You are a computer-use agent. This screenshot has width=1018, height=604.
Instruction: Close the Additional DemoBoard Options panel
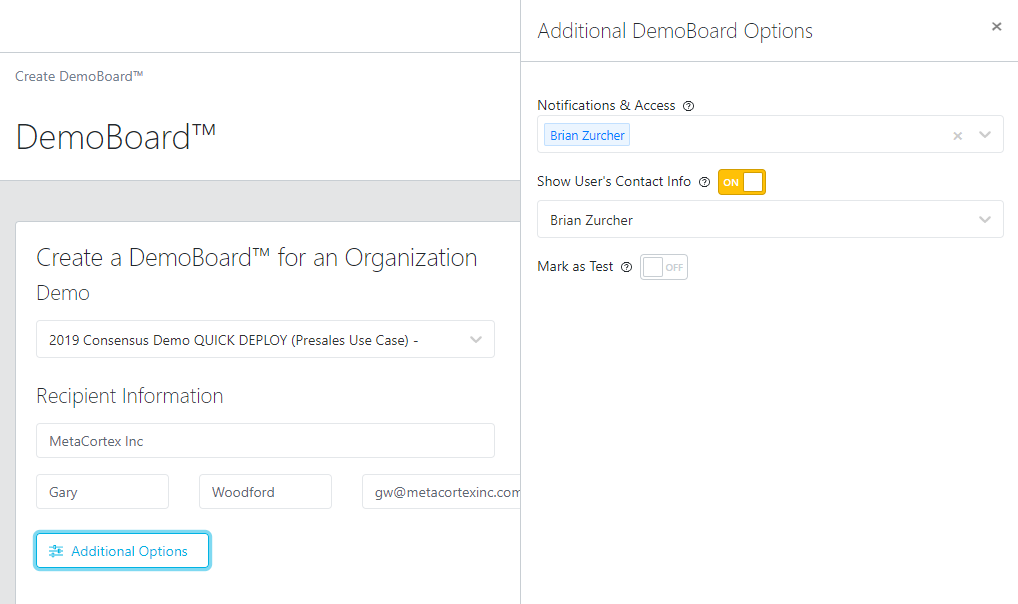(x=996, y=26)
